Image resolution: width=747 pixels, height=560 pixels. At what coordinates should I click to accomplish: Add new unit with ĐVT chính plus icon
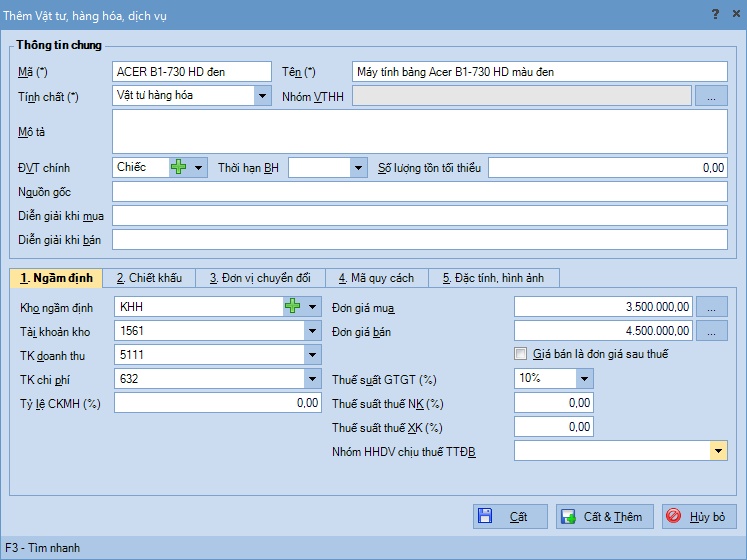click(179, 167)
